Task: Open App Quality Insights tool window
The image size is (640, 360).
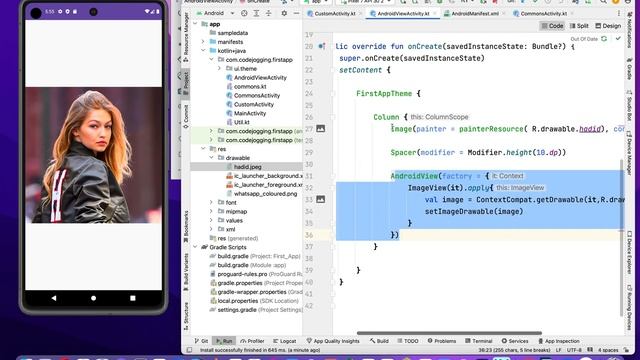Action: (333, 341)
